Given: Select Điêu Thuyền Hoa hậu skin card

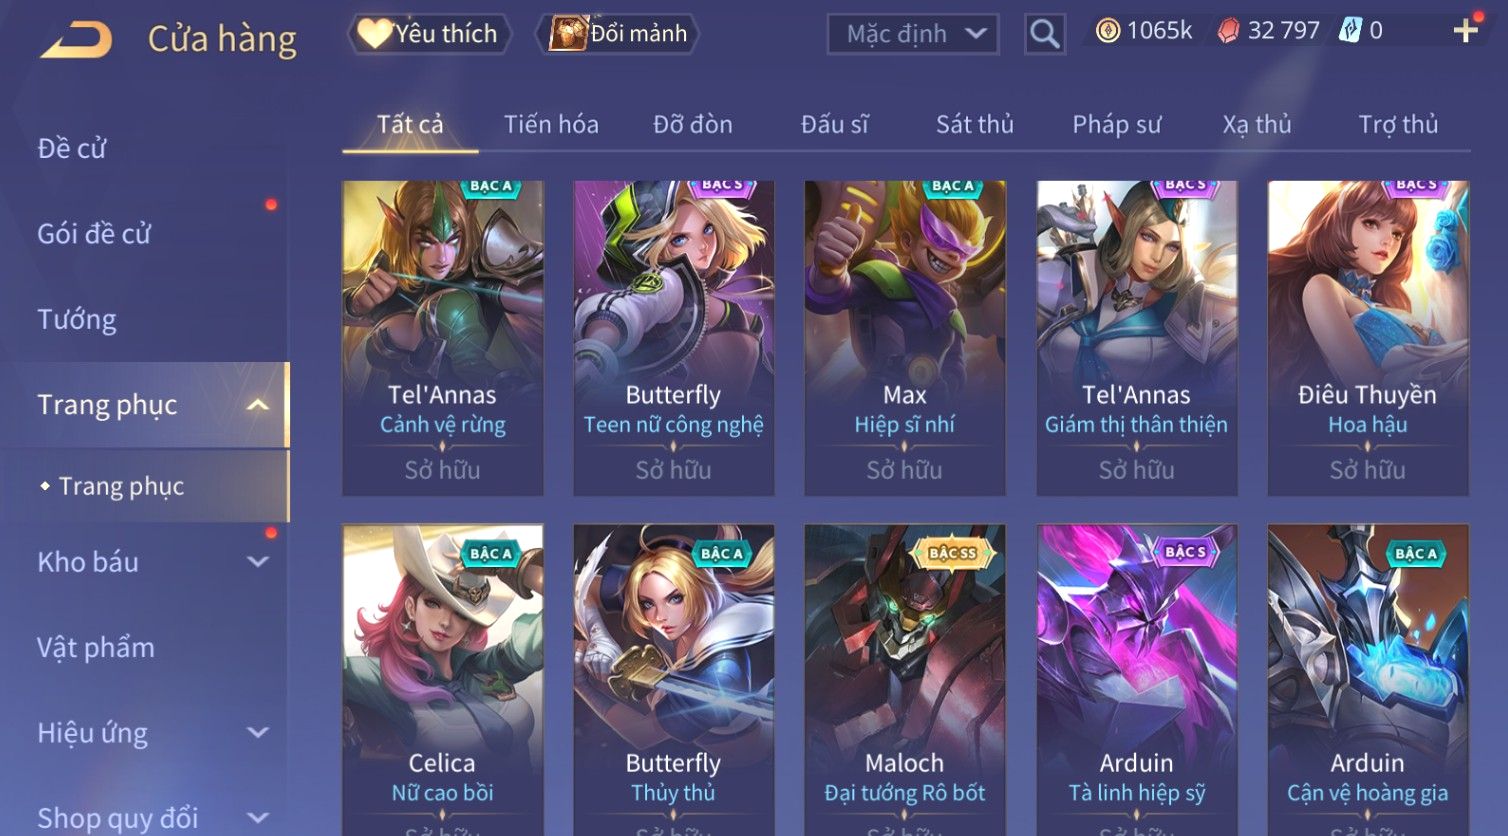Looking at the screenshot, I should point(1368,338).
